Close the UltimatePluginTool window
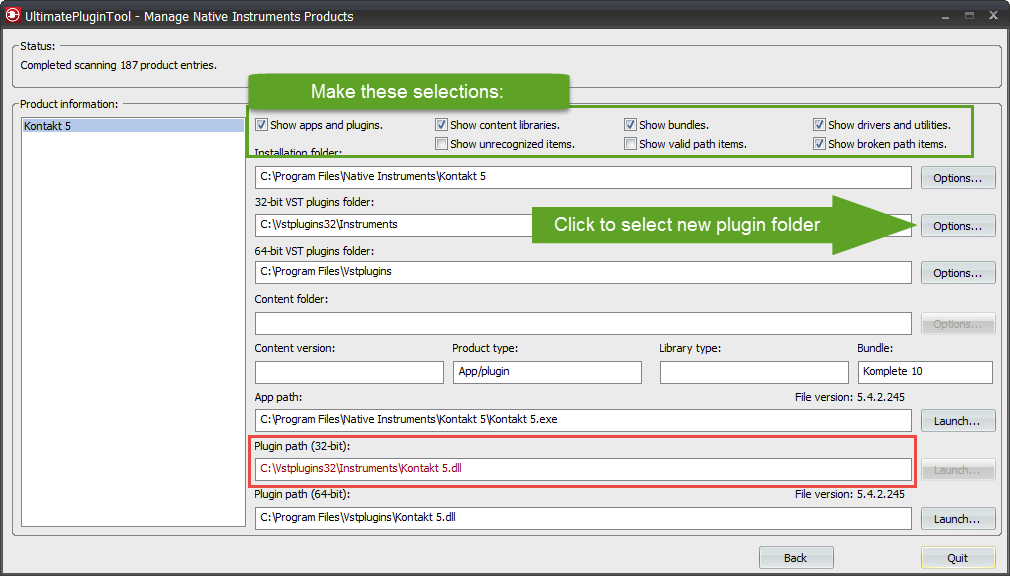 [995, 15]
